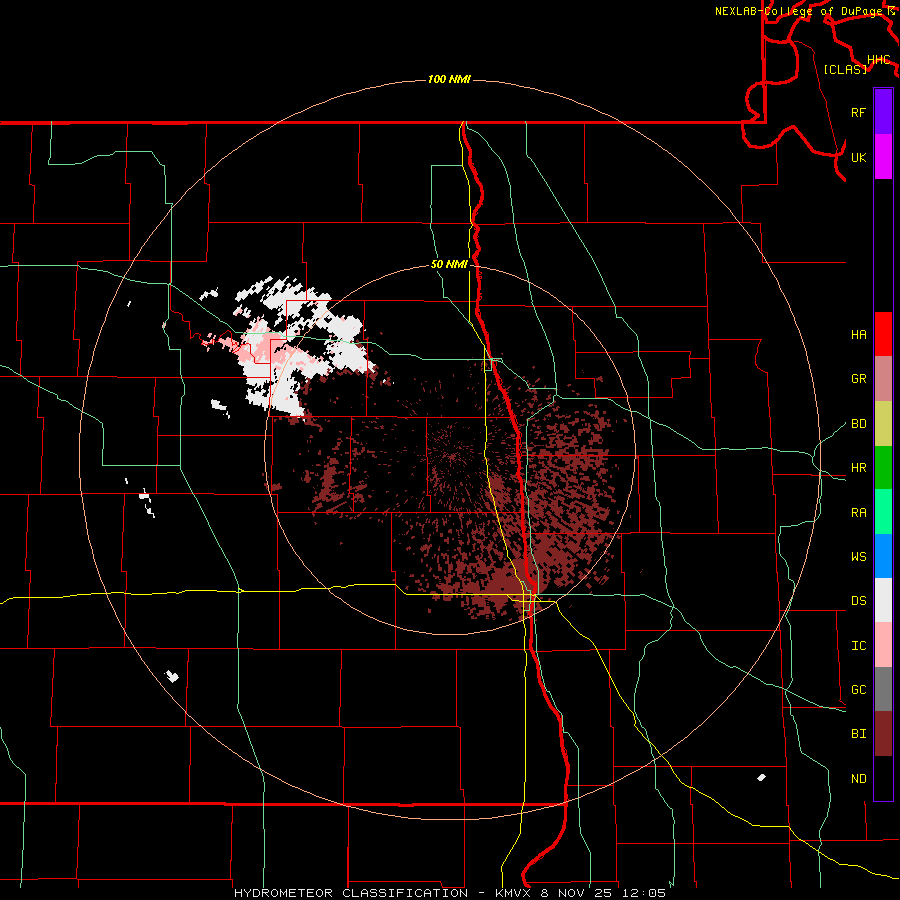The width and height of the screenshot is (900, 900).
Task: Click the HA red legend swatch
Action: coord(883,334)
